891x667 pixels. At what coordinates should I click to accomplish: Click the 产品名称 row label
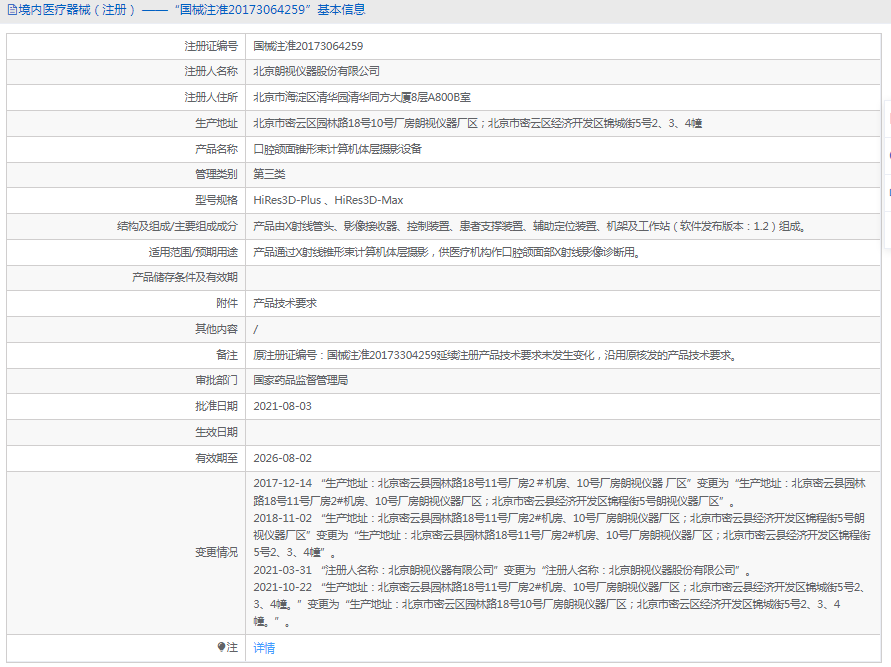click(x=216, y=149)
